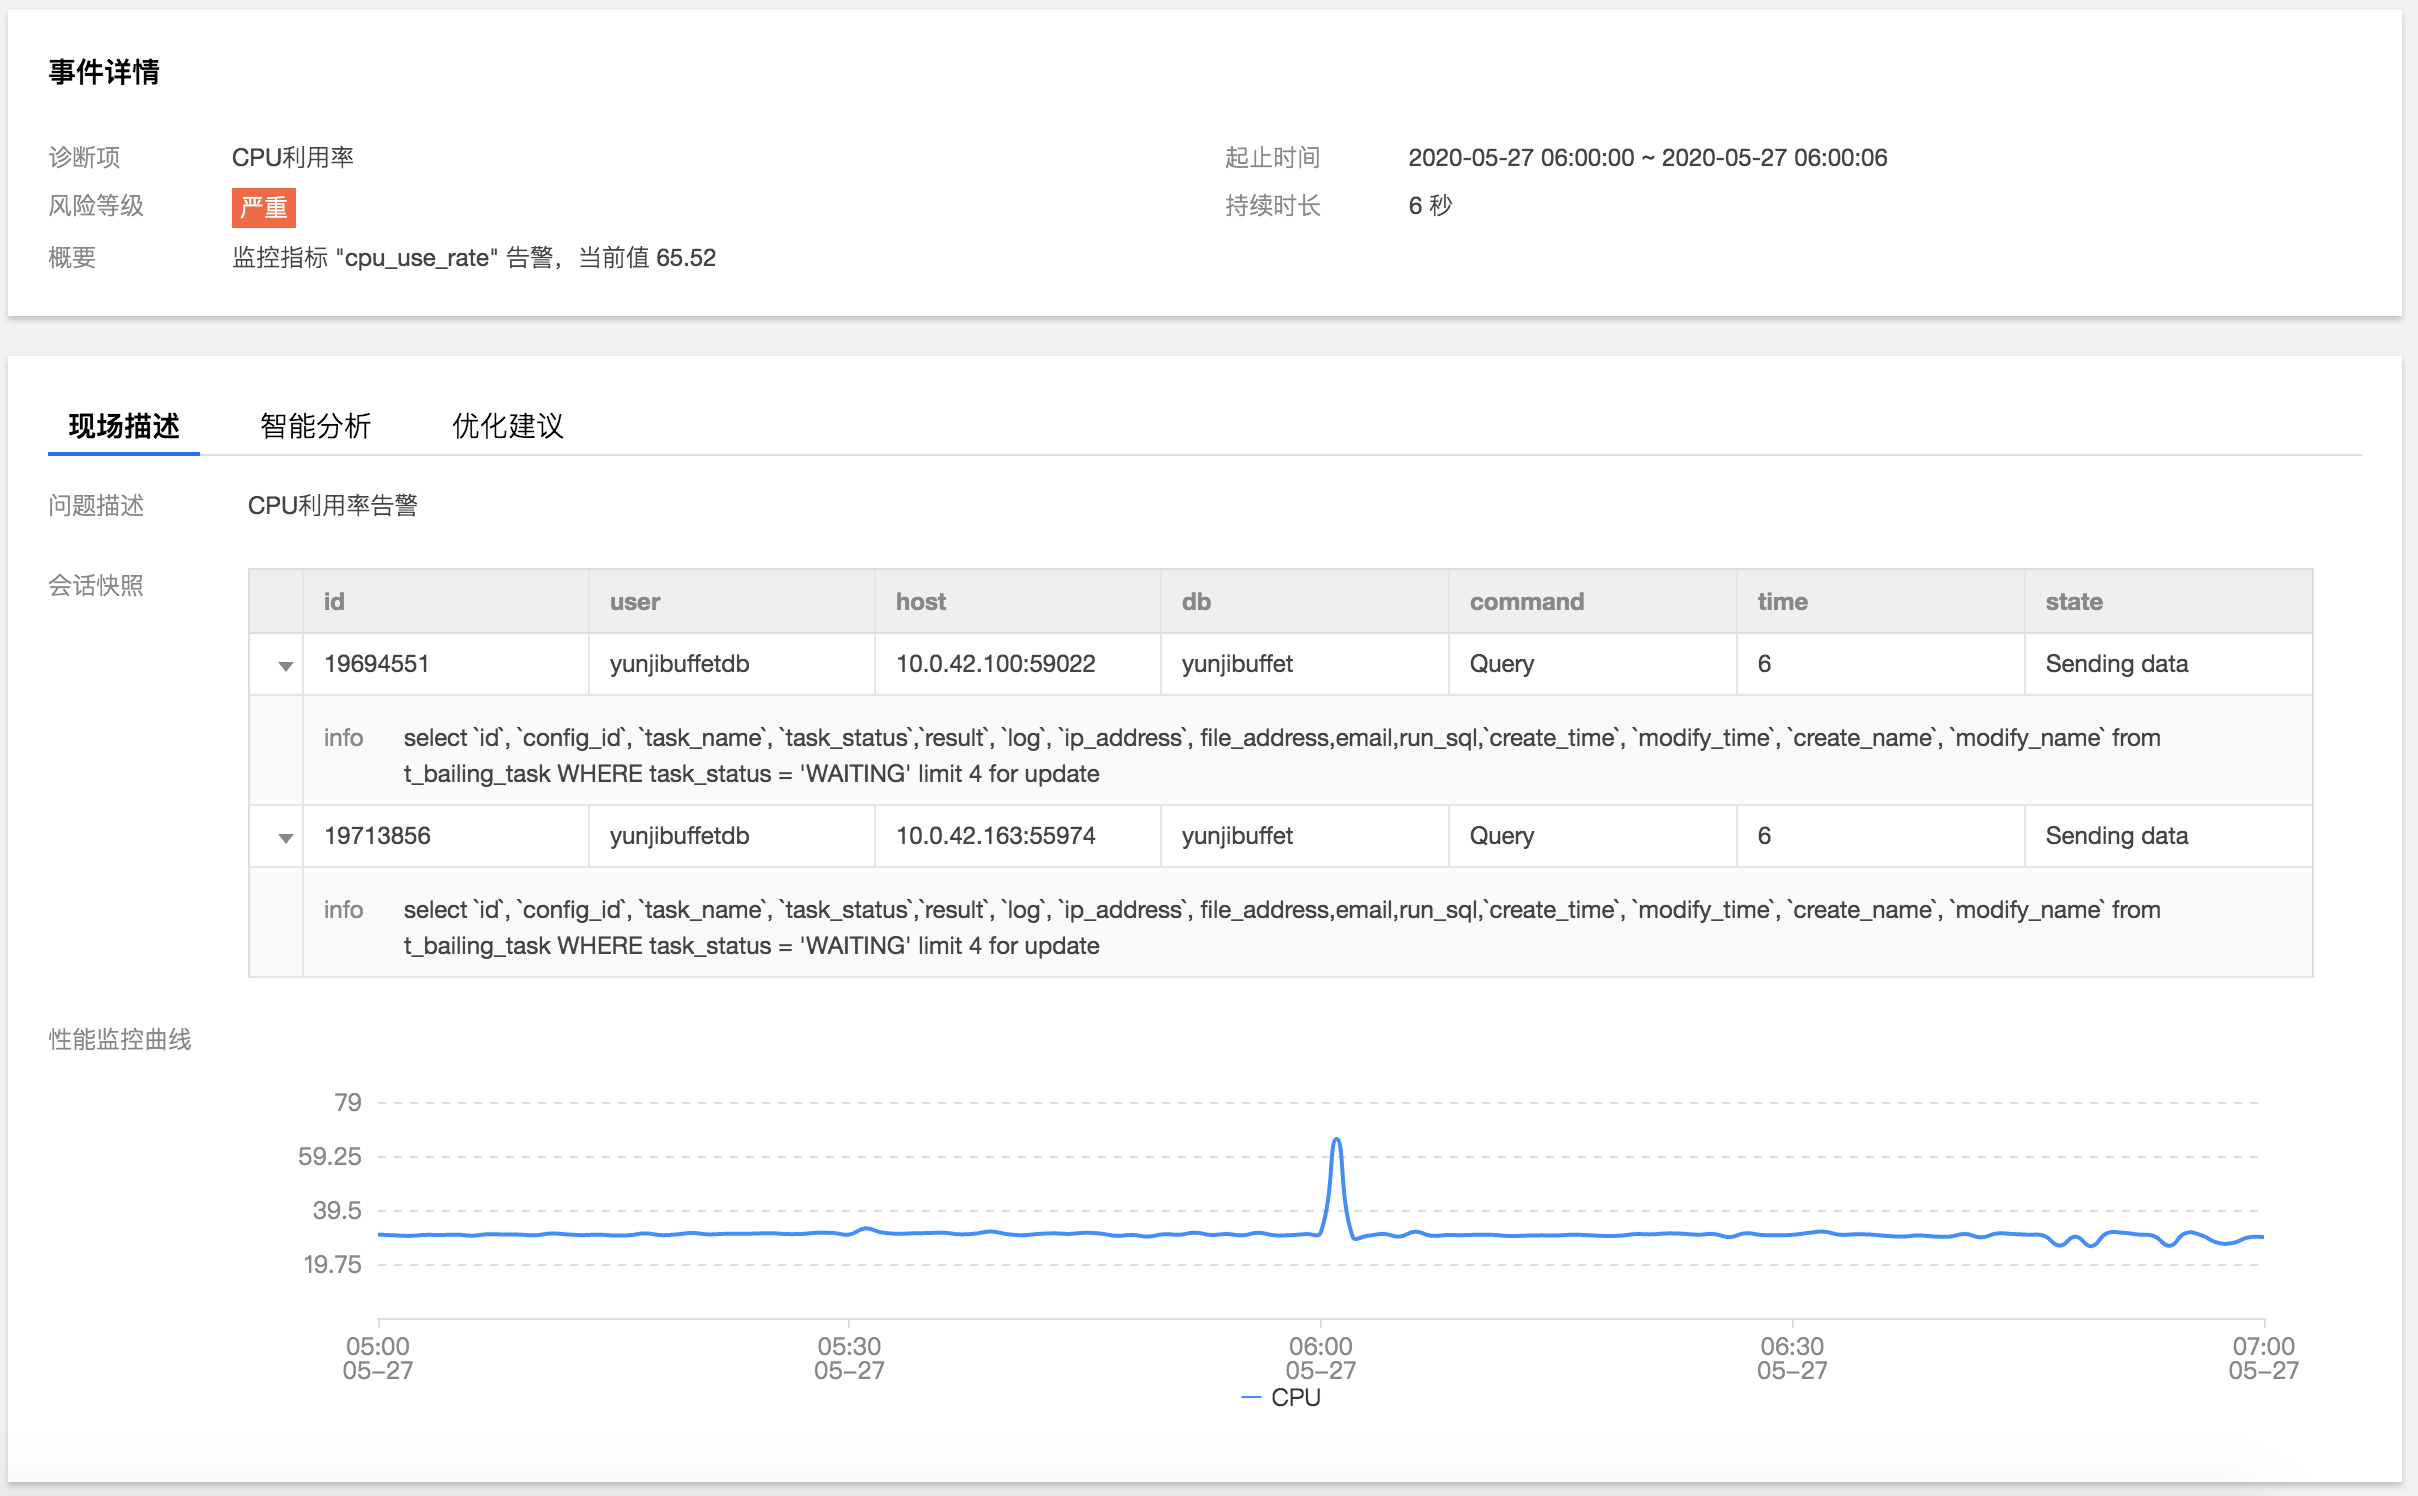Screen dimensions: 2418x1496
Task: Click the CPU spike peak on chart
Action: 1336,1141
